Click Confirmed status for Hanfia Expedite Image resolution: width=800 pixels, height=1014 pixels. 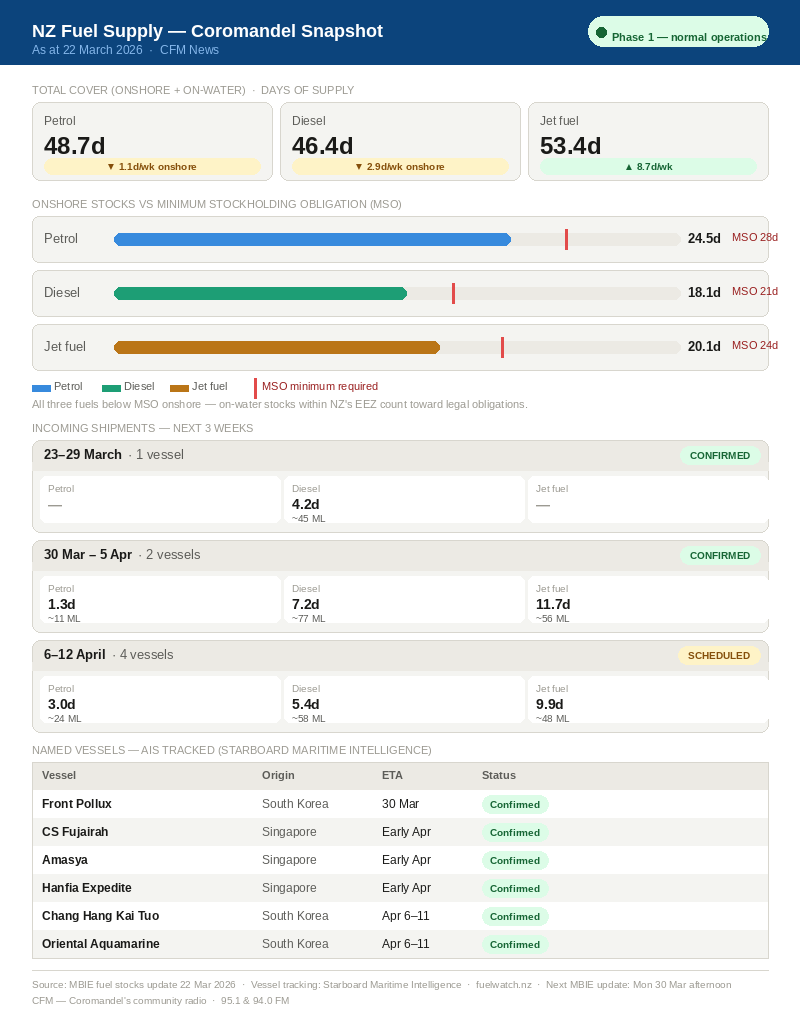coord(515,888)
